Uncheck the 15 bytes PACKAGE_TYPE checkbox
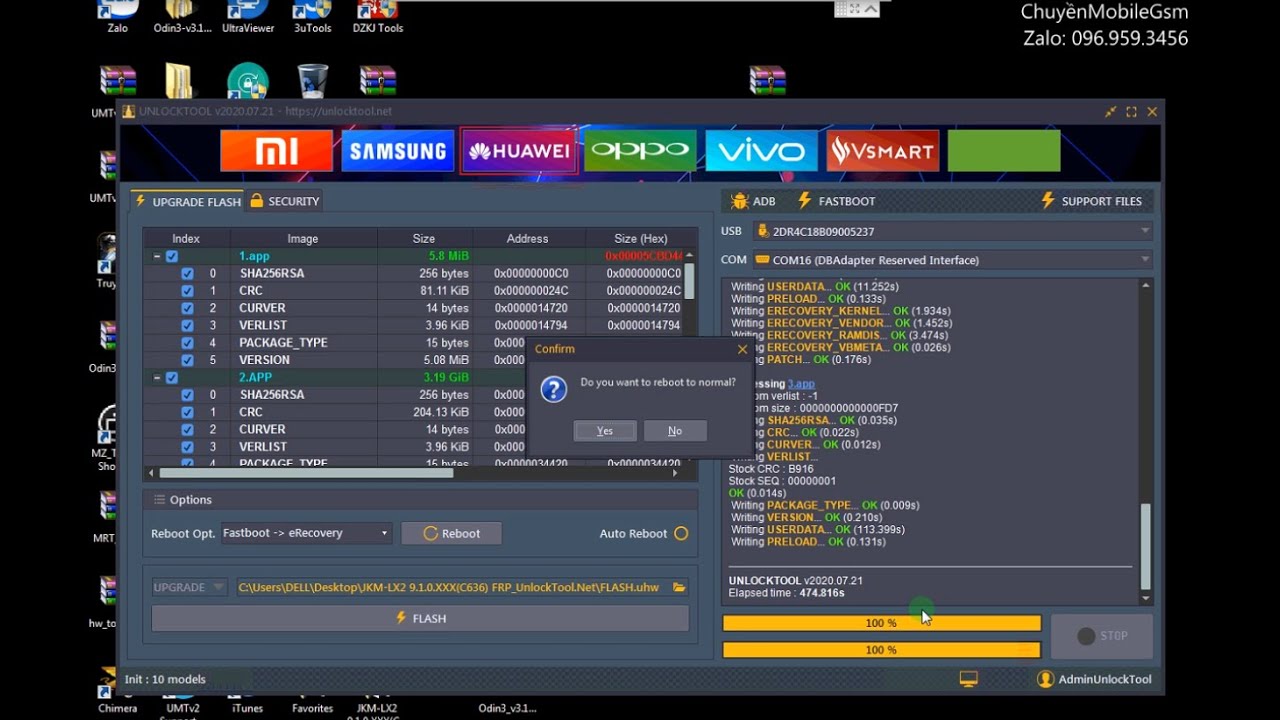 click(187, 342)
